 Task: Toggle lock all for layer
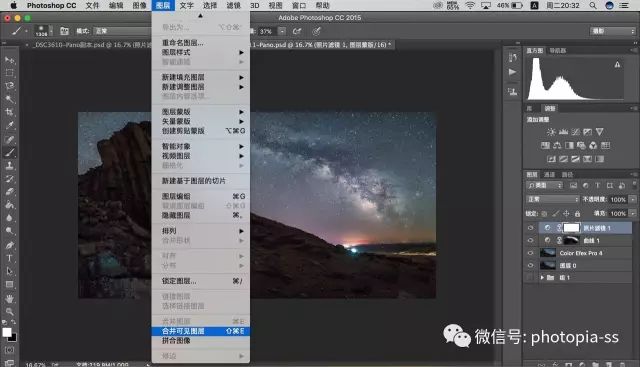pyautogui.click(x=577, y=214)
